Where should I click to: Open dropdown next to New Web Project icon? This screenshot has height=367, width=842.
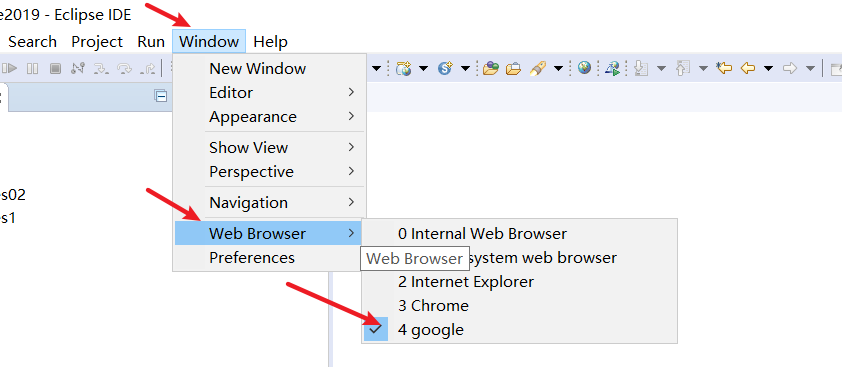[x=424, y=69]
